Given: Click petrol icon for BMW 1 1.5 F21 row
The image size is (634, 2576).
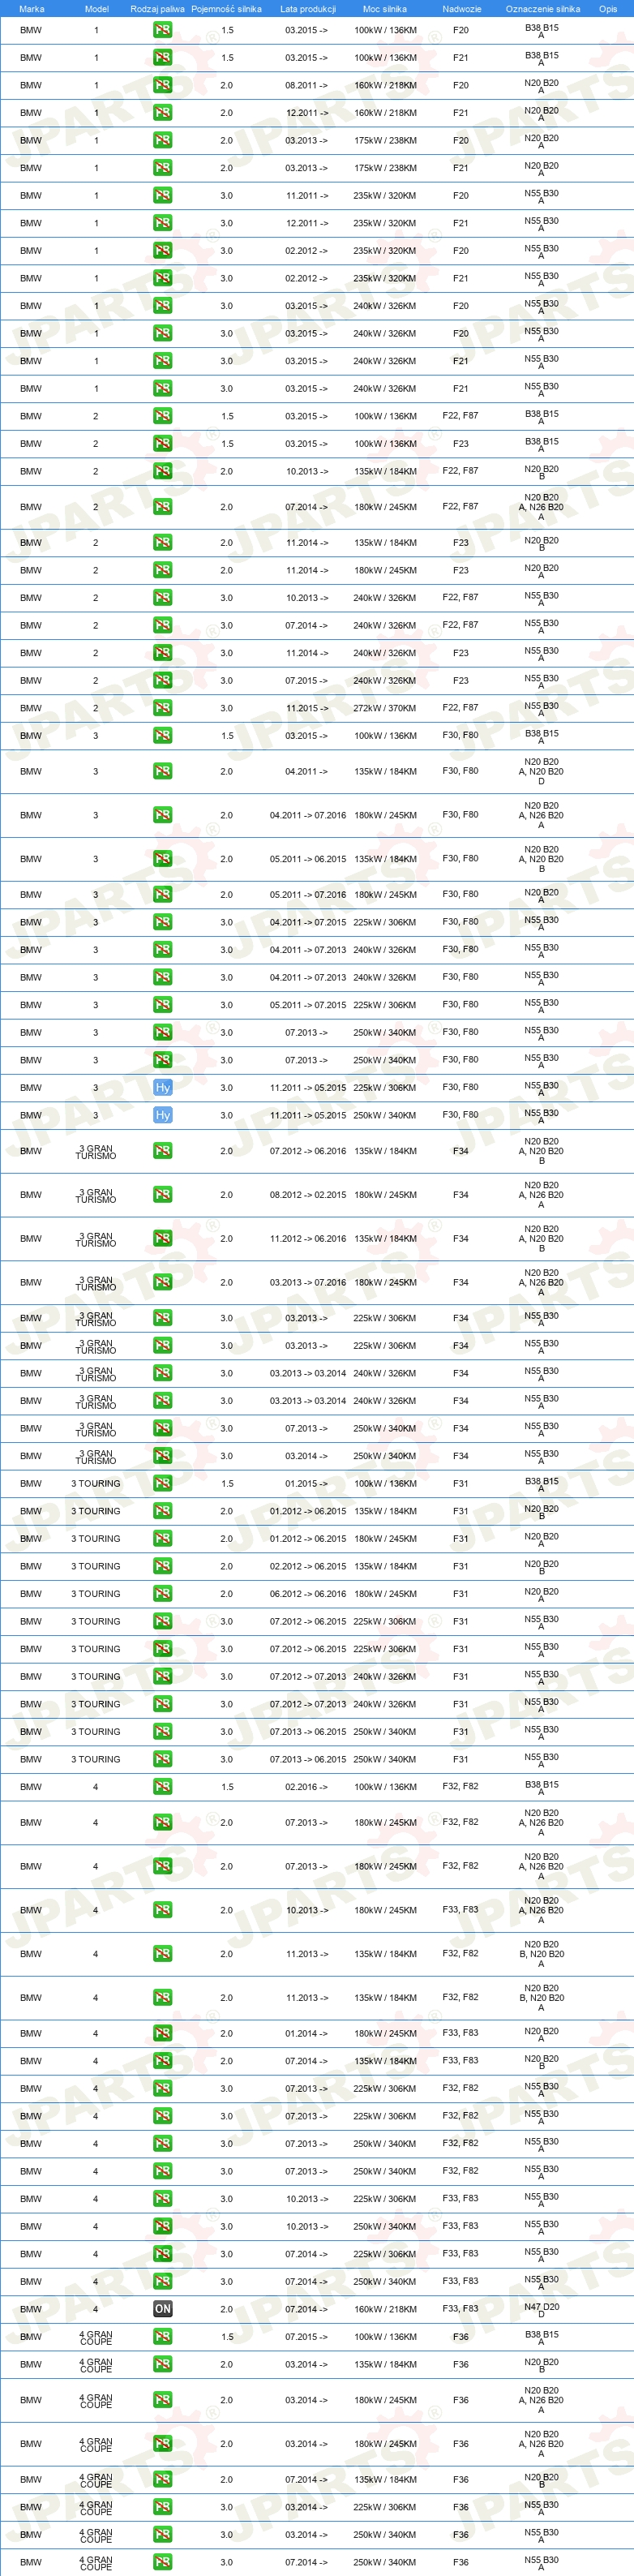Looking at the screenshot, I should point(162,58).
